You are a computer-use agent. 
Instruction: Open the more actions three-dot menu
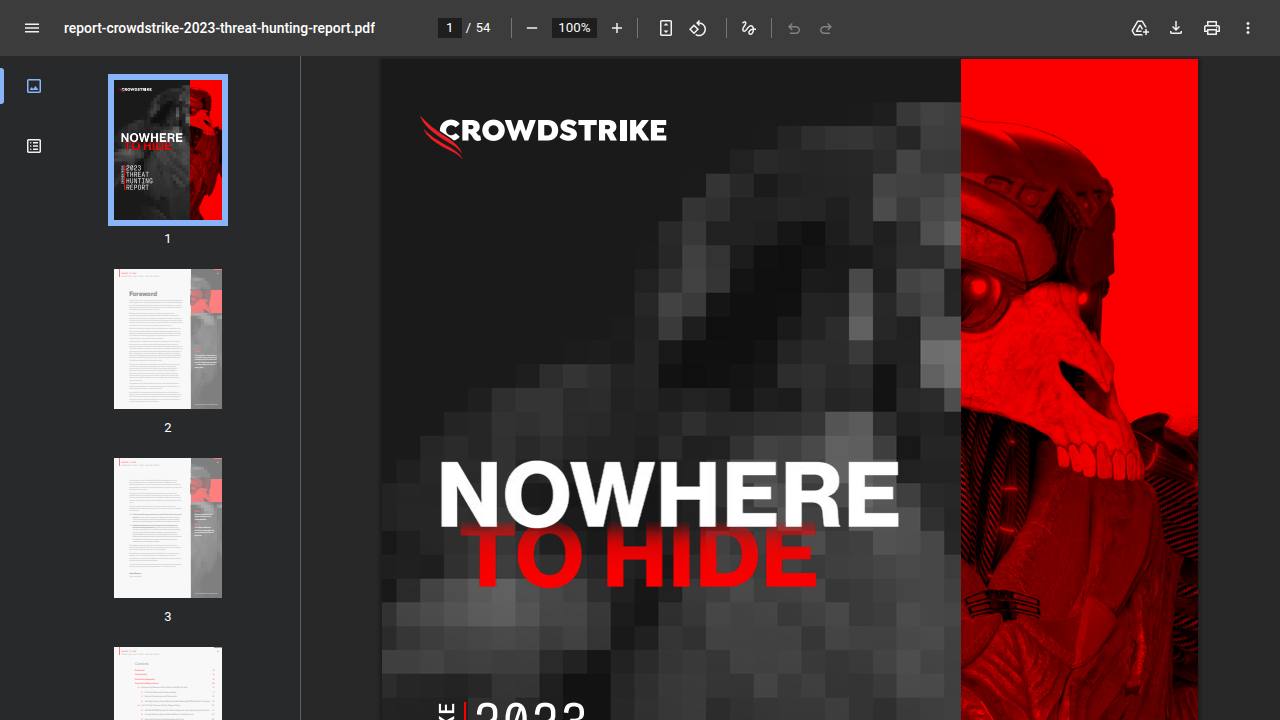pyautogui.click(x=1248, y=28)
